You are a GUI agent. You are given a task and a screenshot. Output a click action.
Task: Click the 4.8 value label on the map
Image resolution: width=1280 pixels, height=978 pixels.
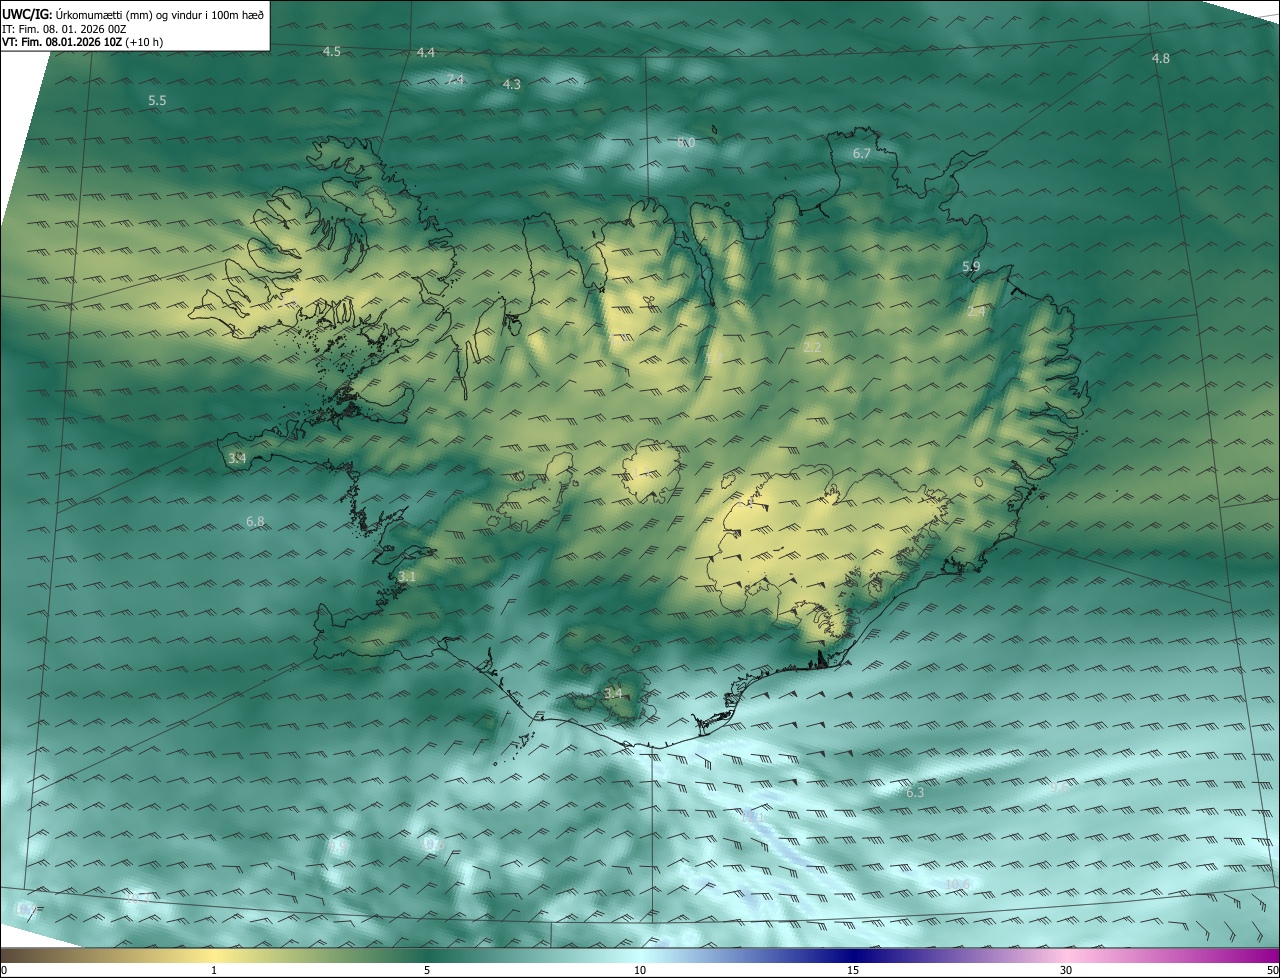tap(1160, 59)
